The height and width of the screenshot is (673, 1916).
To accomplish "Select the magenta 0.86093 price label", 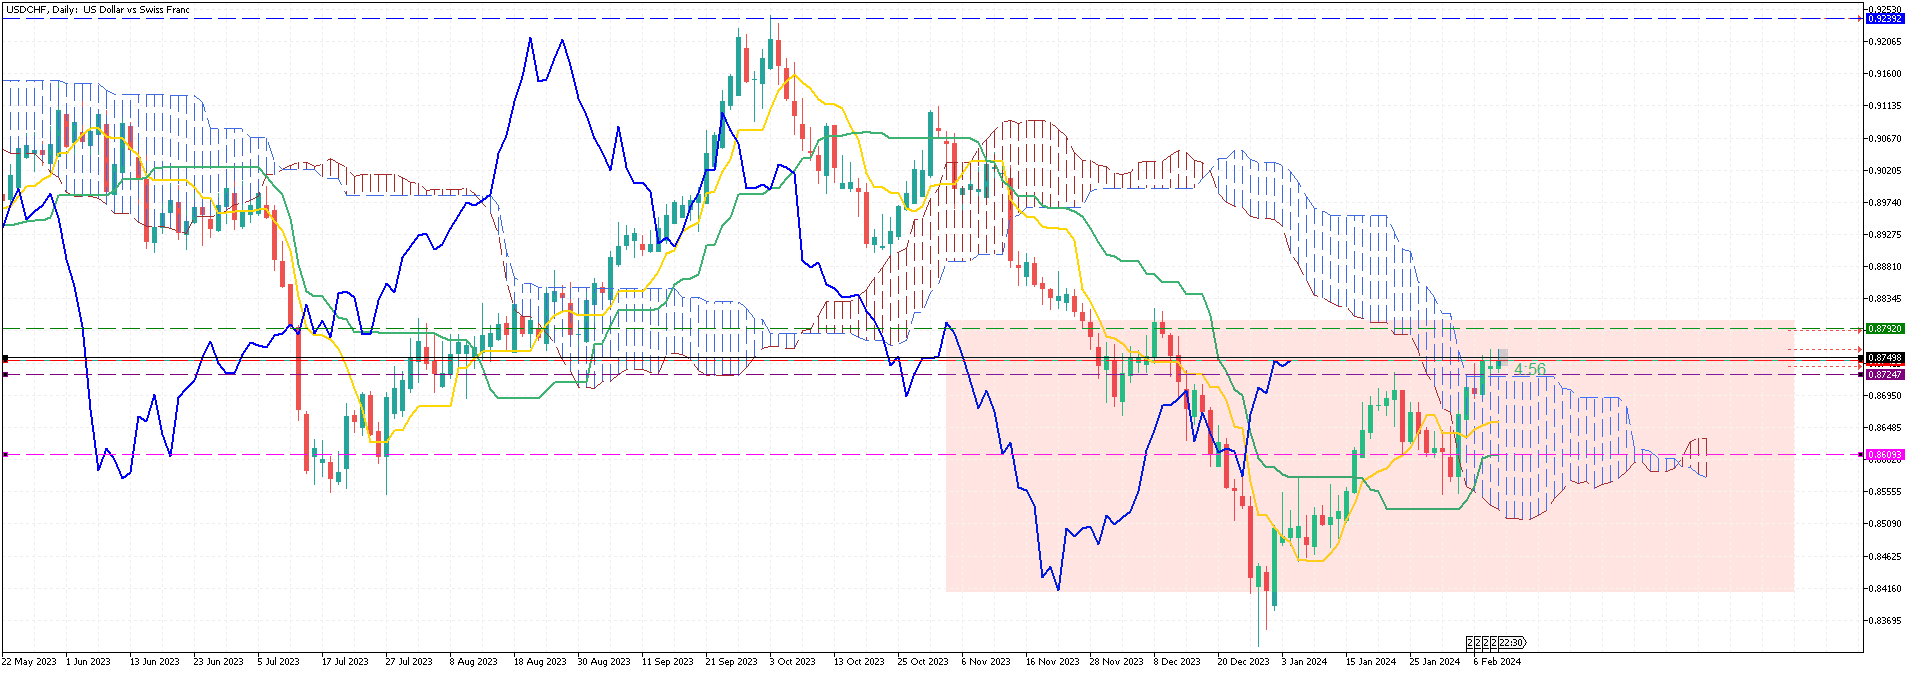I will point(1885,454).
